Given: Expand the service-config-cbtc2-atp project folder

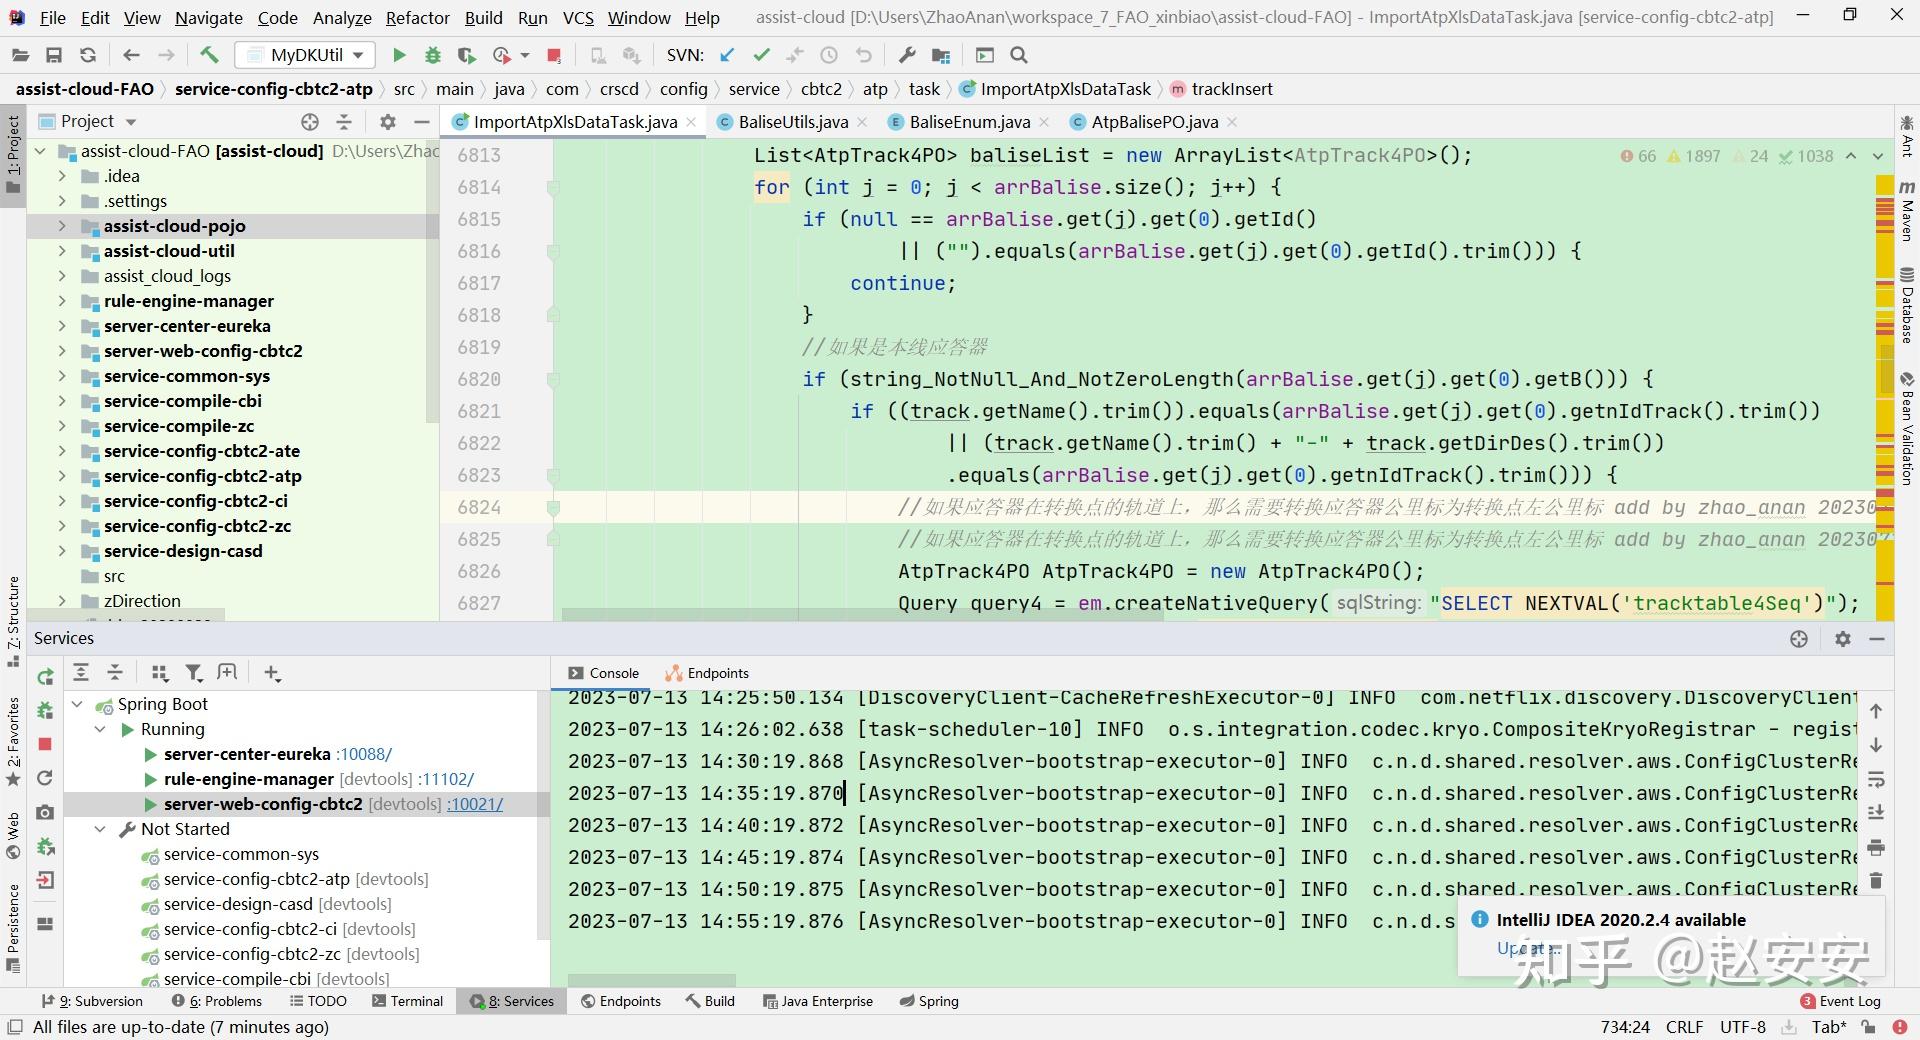Looking at the screenshot, I should coord(62,476).
